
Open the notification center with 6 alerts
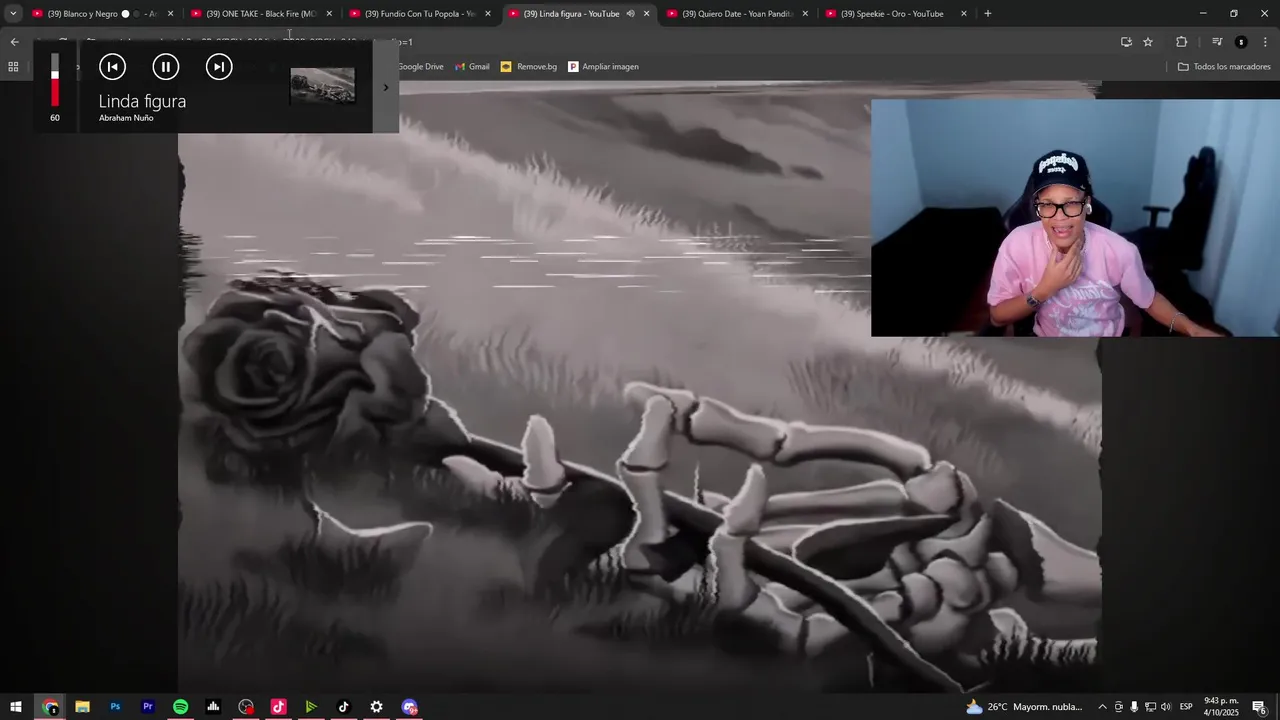(x=1260, y=707)
